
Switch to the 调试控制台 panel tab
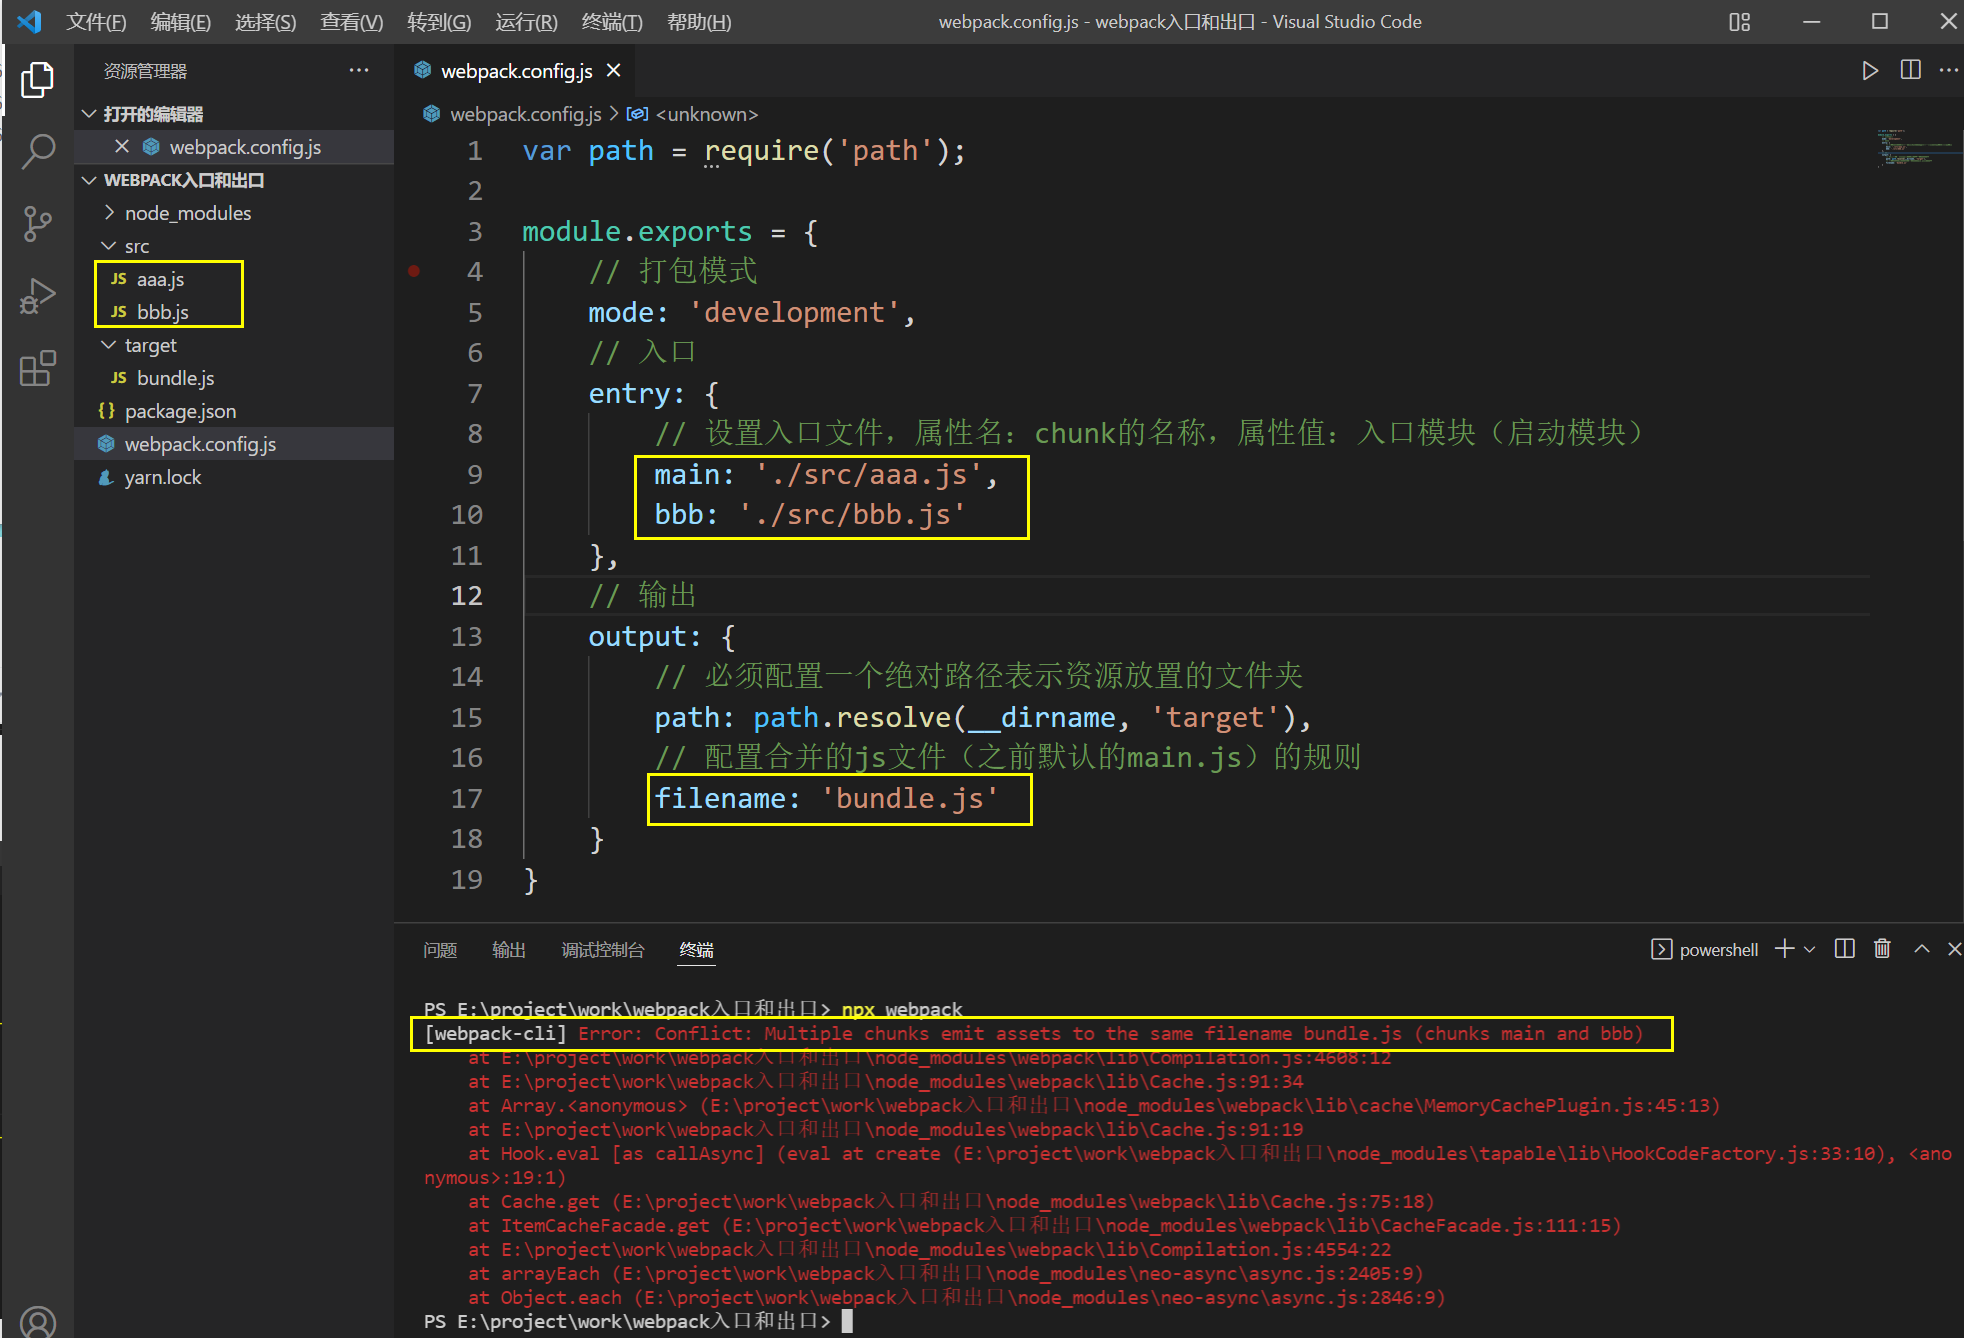pos(603,950)
